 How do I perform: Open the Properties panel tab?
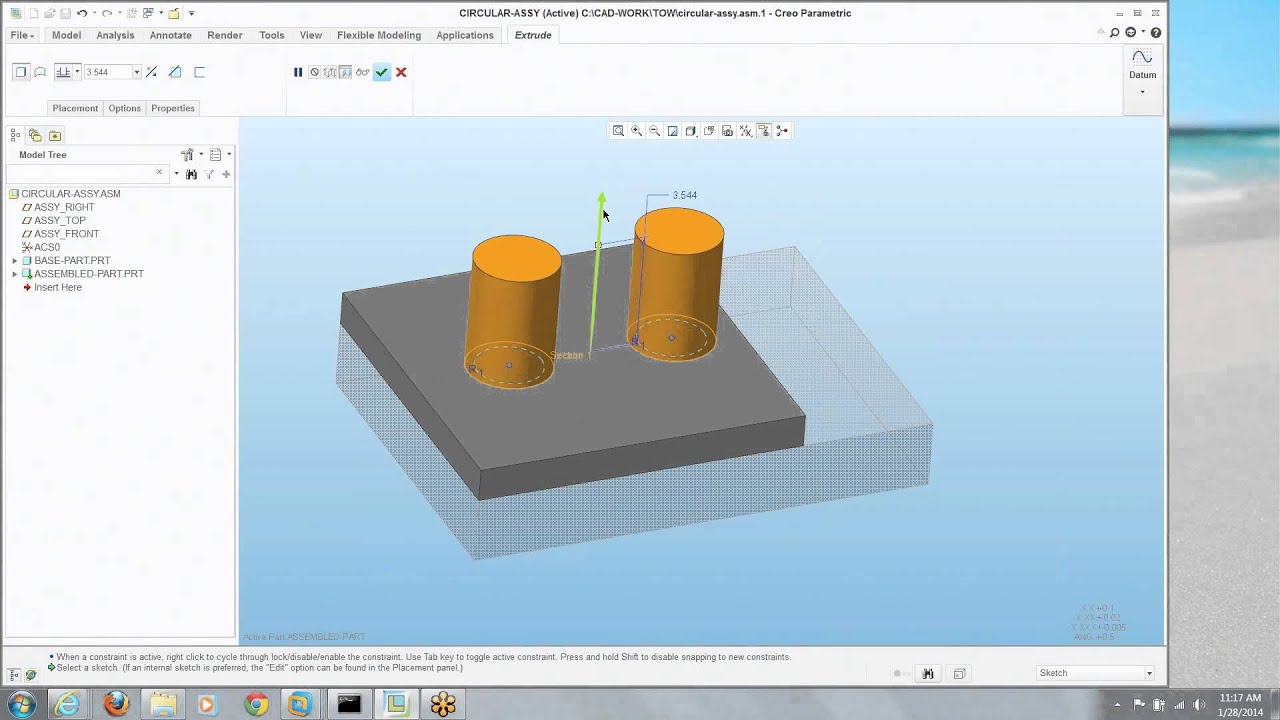tap(173, 108)
